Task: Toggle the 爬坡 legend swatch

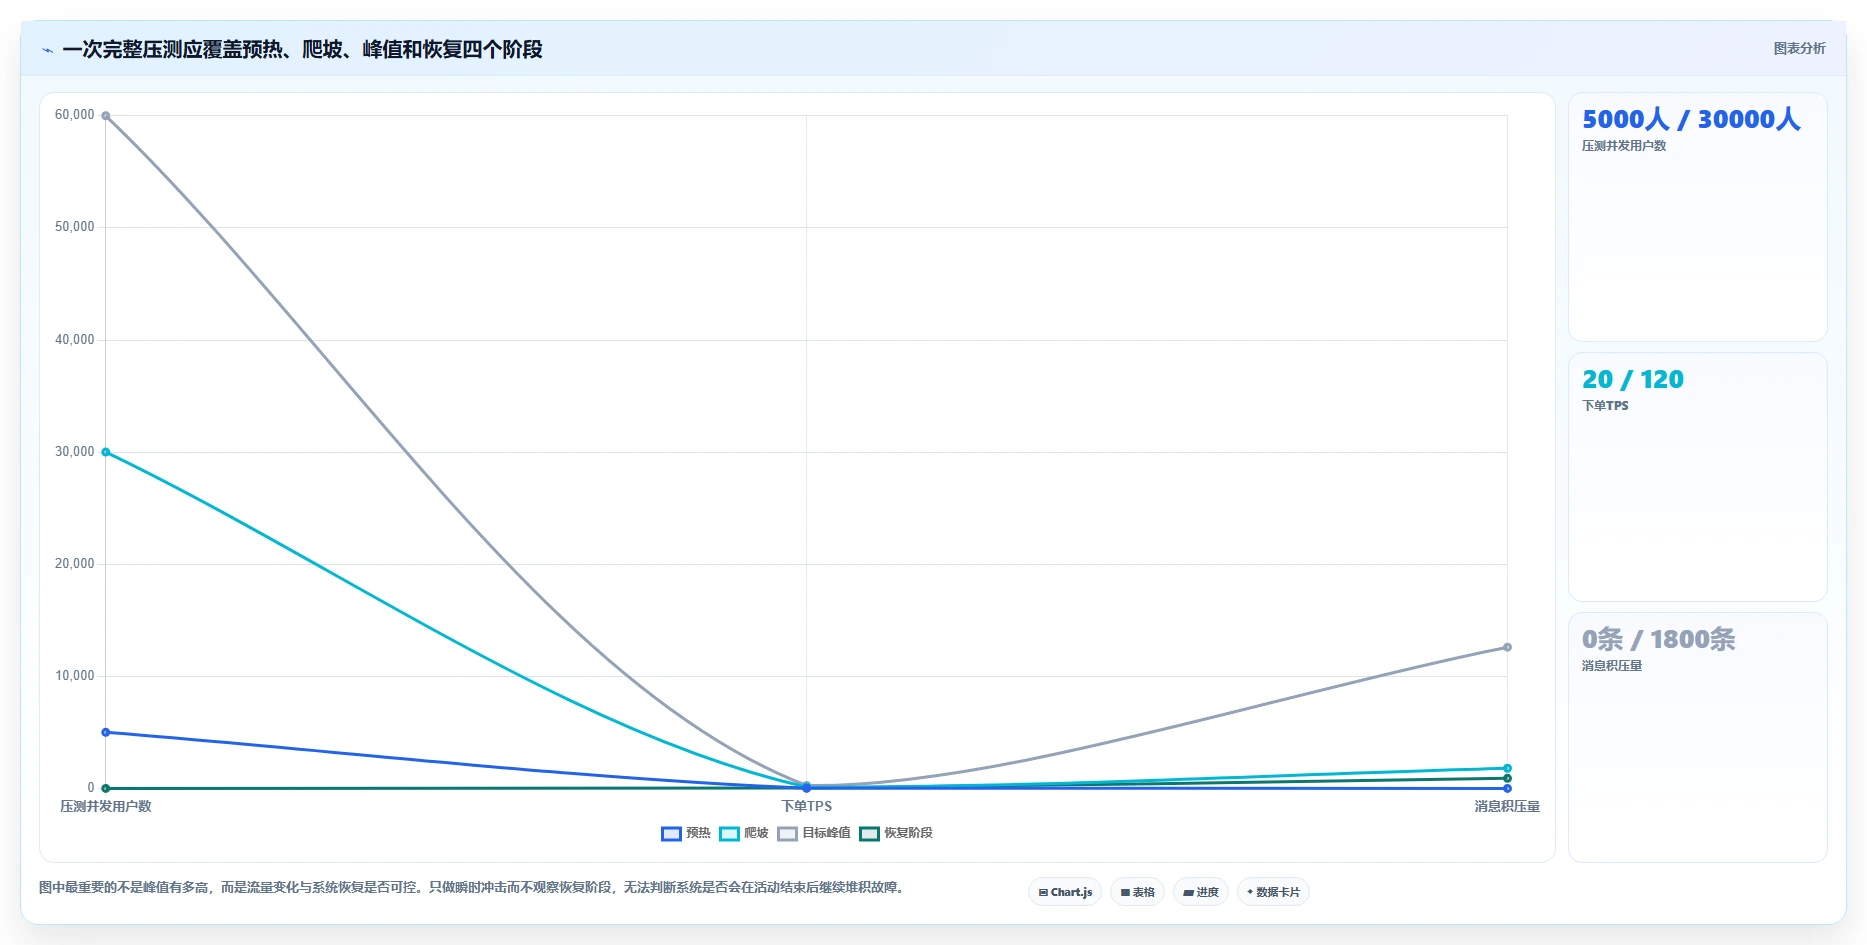Action: pos(729,833)
